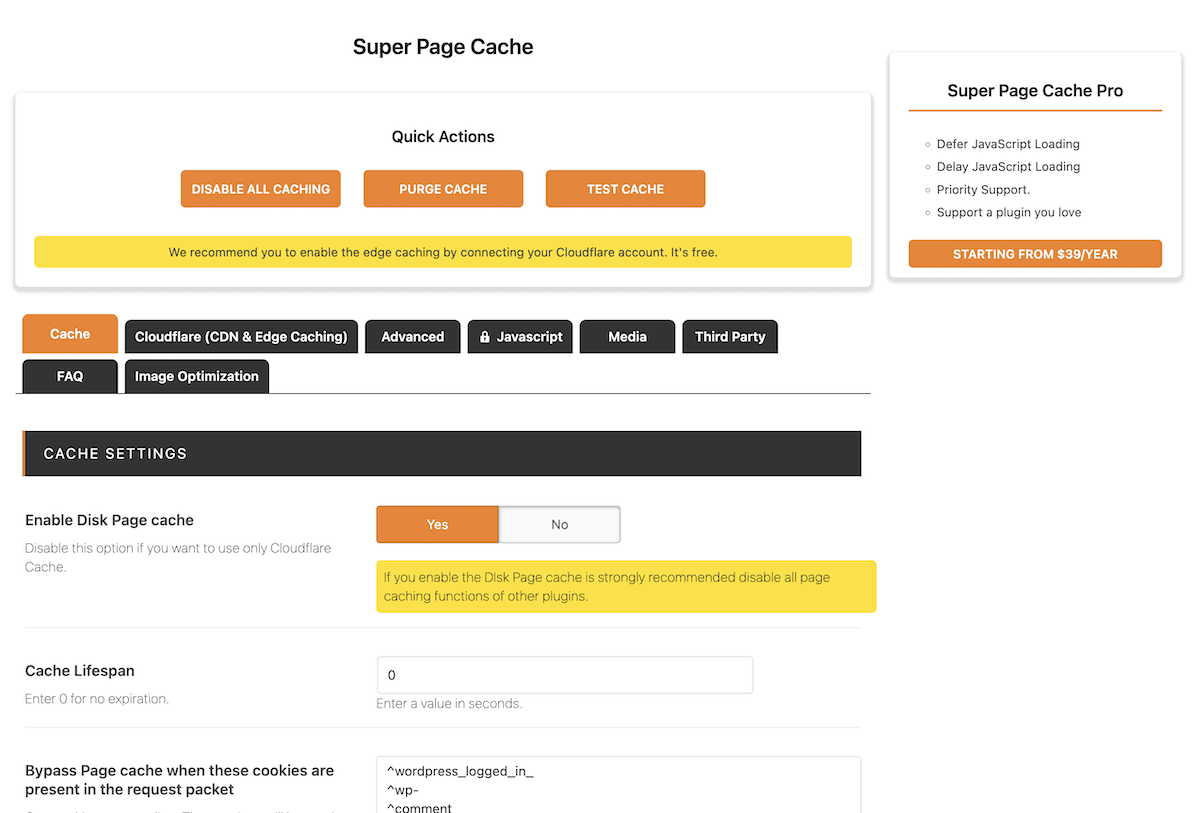Click the bypass cookies text area
Viewport: 1200px width, 813px height.
(619, 785)
